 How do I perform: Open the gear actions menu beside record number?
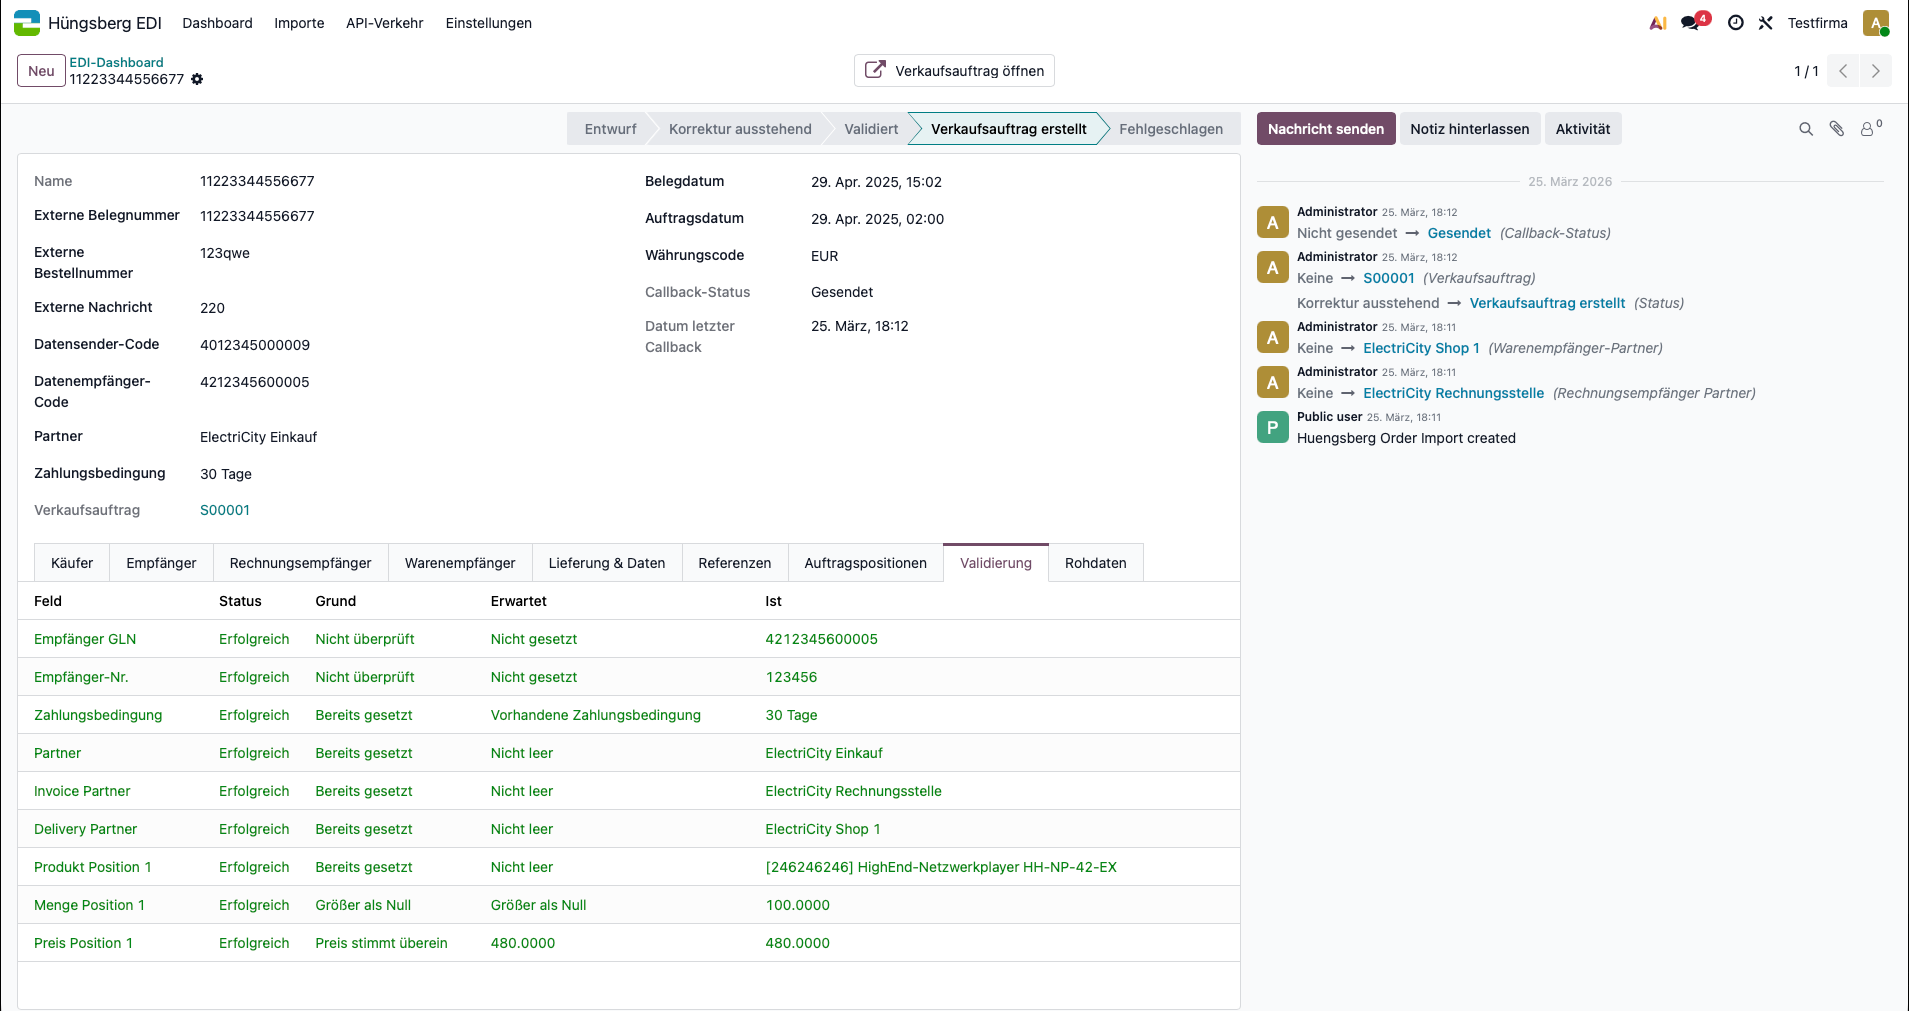[197, 79]
